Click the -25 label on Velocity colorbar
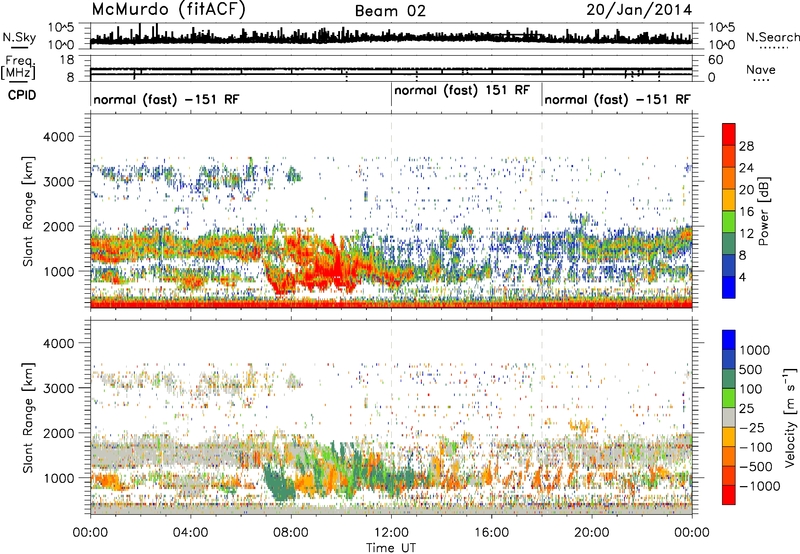Viewport: 800px width, 554px height. [x=752, y=428]
